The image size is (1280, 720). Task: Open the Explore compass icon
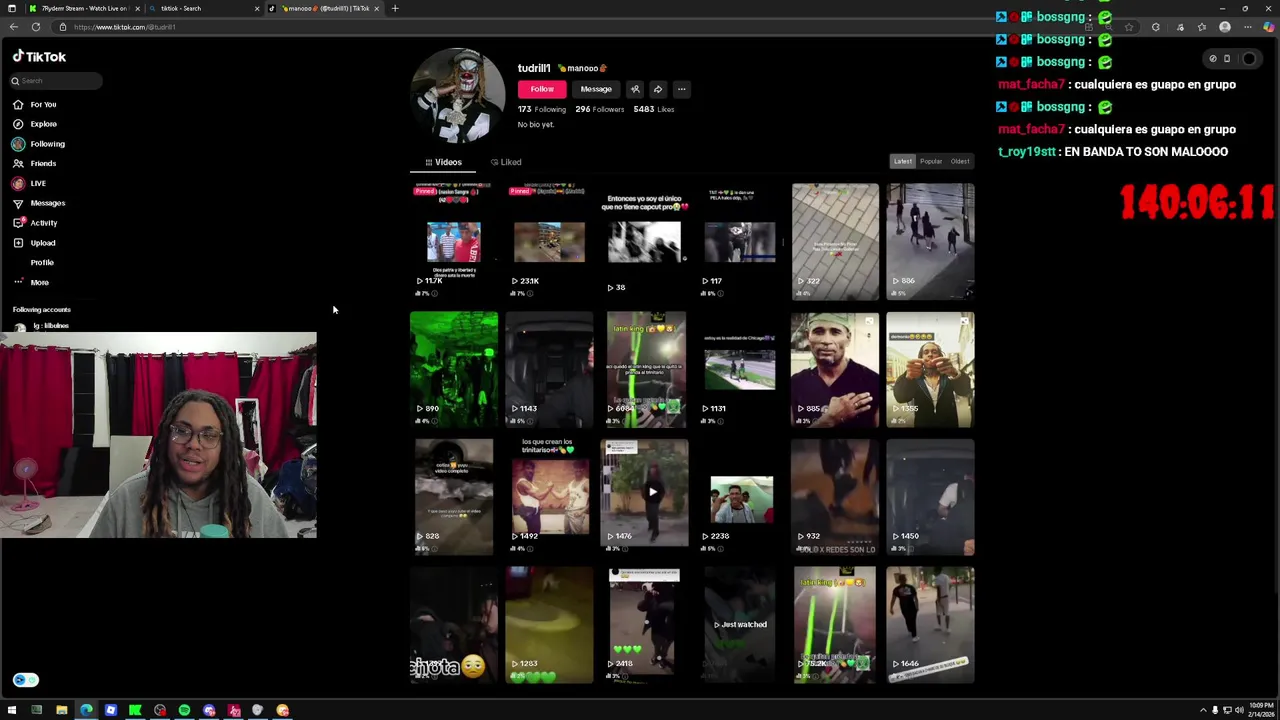point(18,124)
